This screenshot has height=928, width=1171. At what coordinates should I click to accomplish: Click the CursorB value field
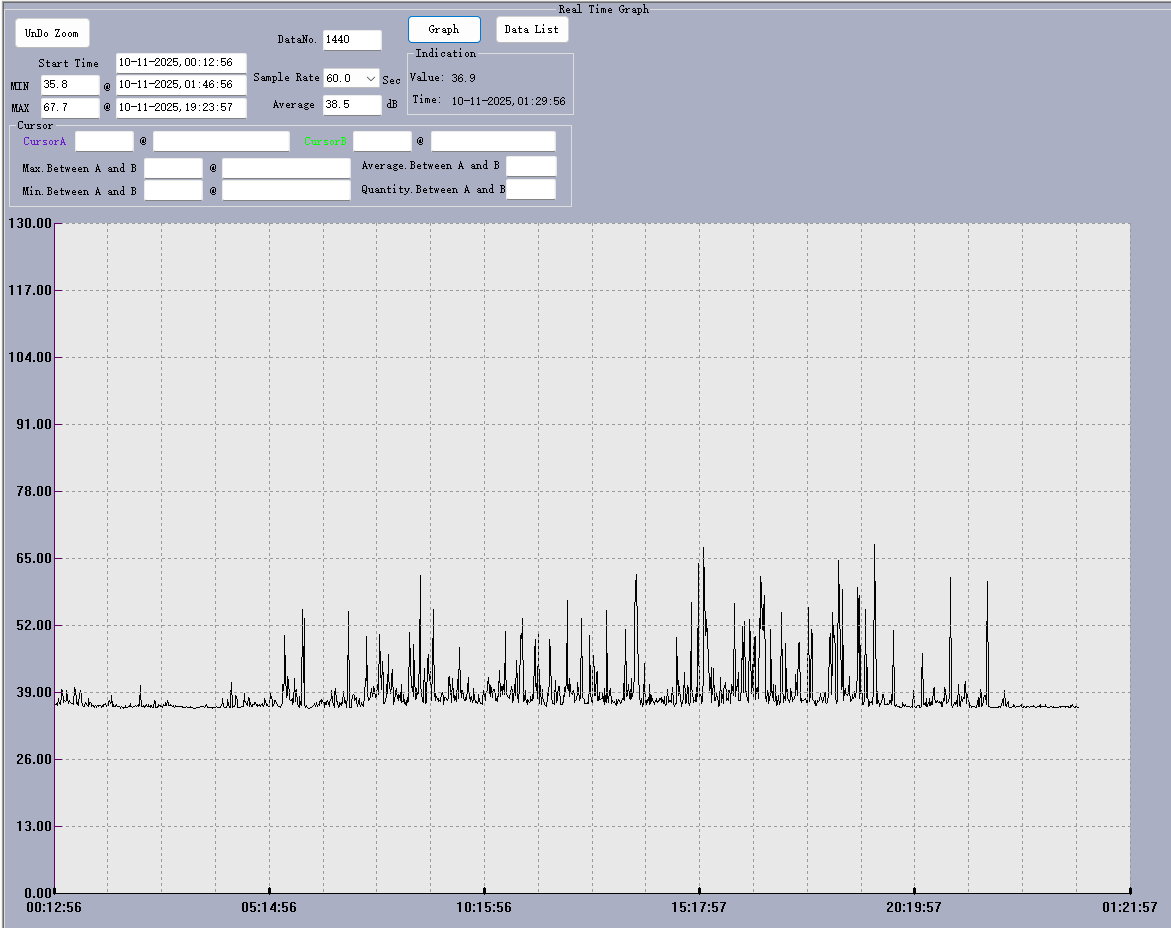pyautogui.click(x=382, y=141)
